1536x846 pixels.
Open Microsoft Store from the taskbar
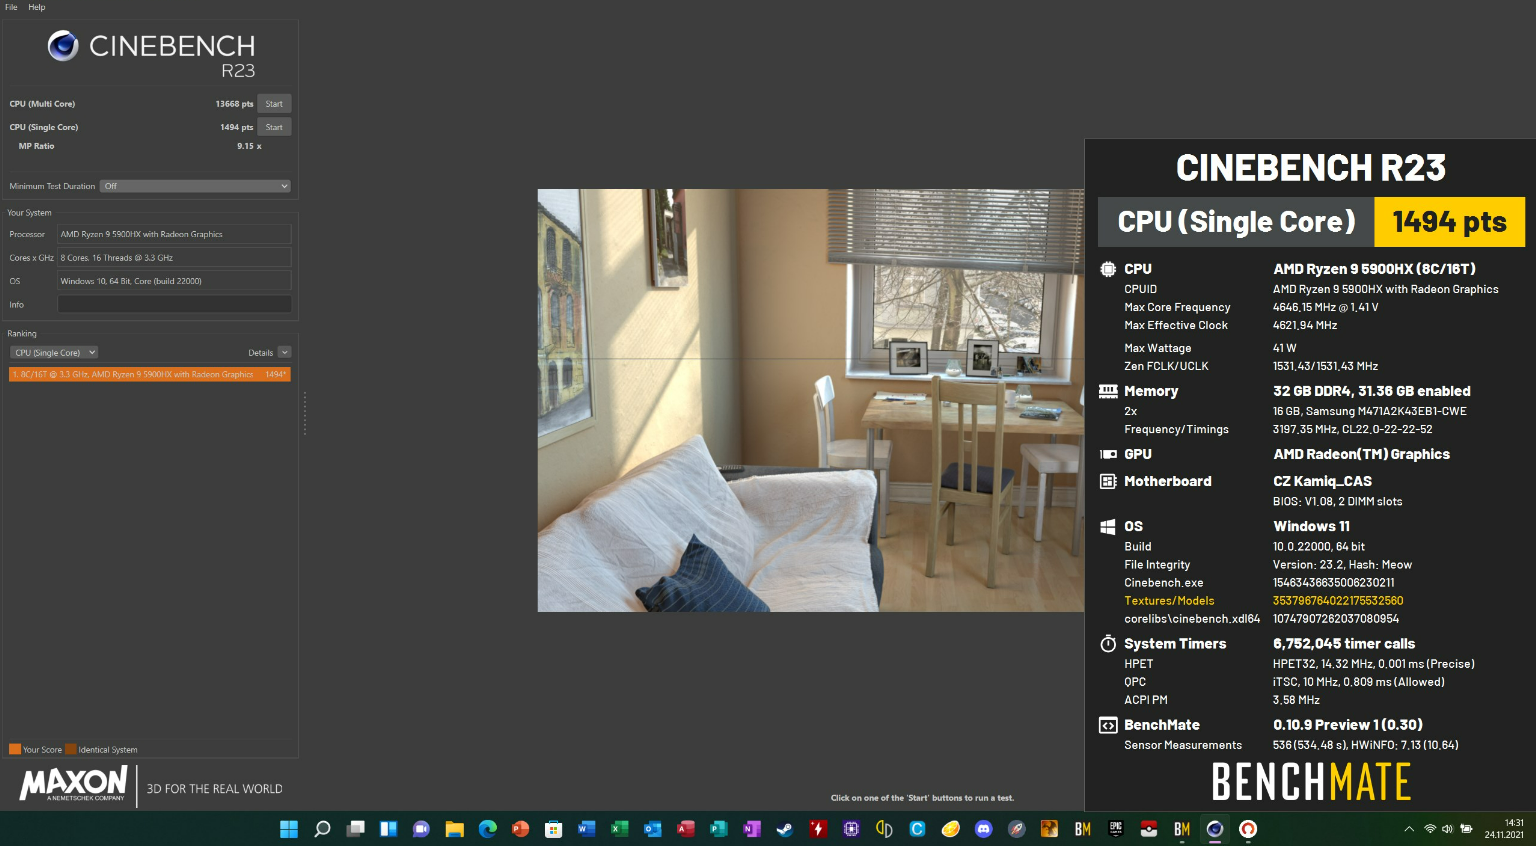click(x=553, y=829)
